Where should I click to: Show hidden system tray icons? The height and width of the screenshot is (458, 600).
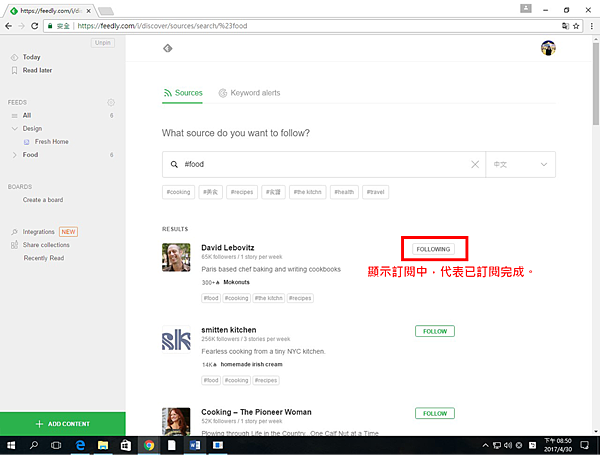(485, 445)
